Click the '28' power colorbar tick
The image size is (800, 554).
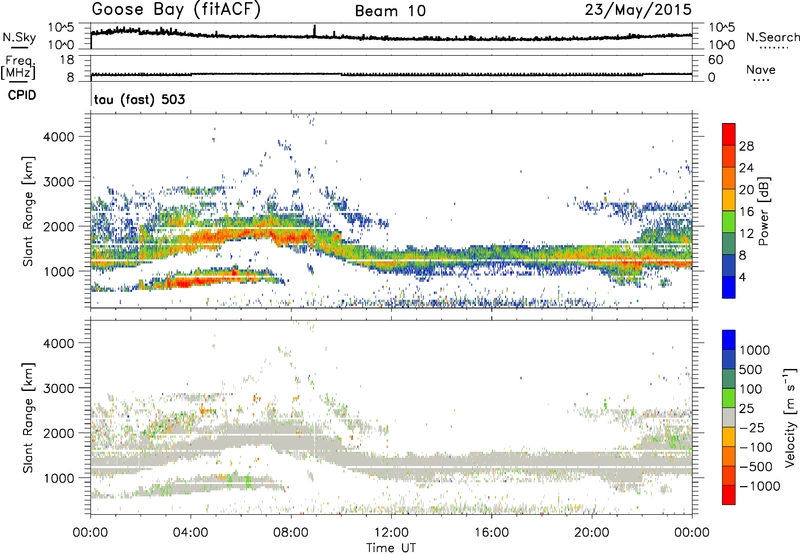pos(746,146)
